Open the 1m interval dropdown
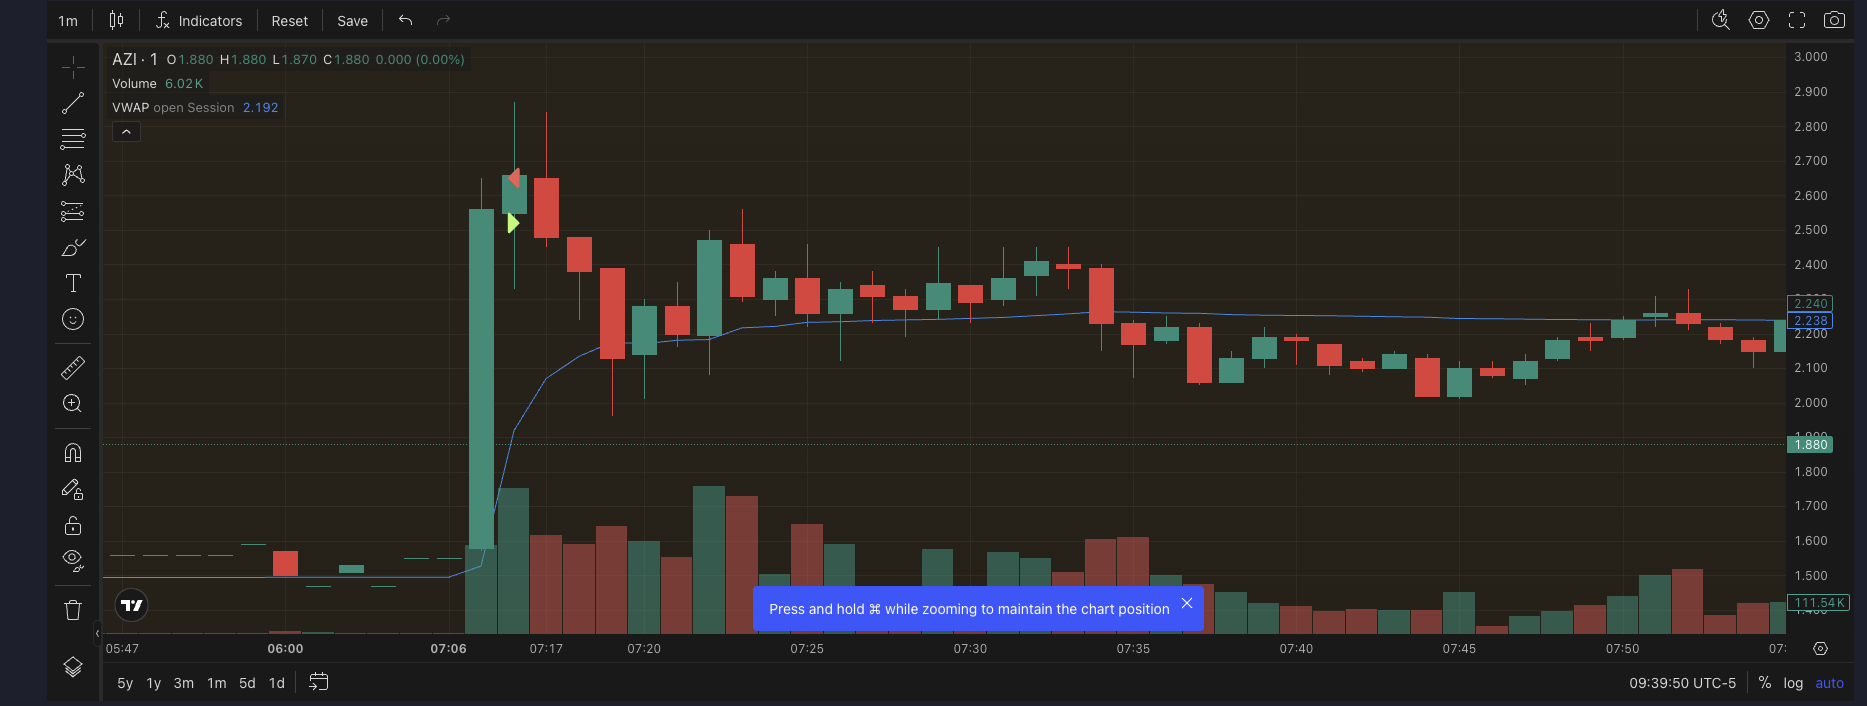 point(68,21)
